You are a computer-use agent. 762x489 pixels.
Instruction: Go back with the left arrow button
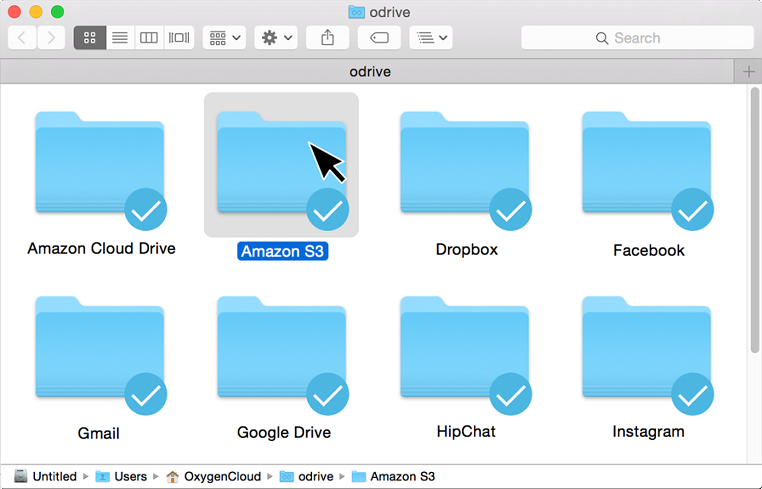click(22, 37)
